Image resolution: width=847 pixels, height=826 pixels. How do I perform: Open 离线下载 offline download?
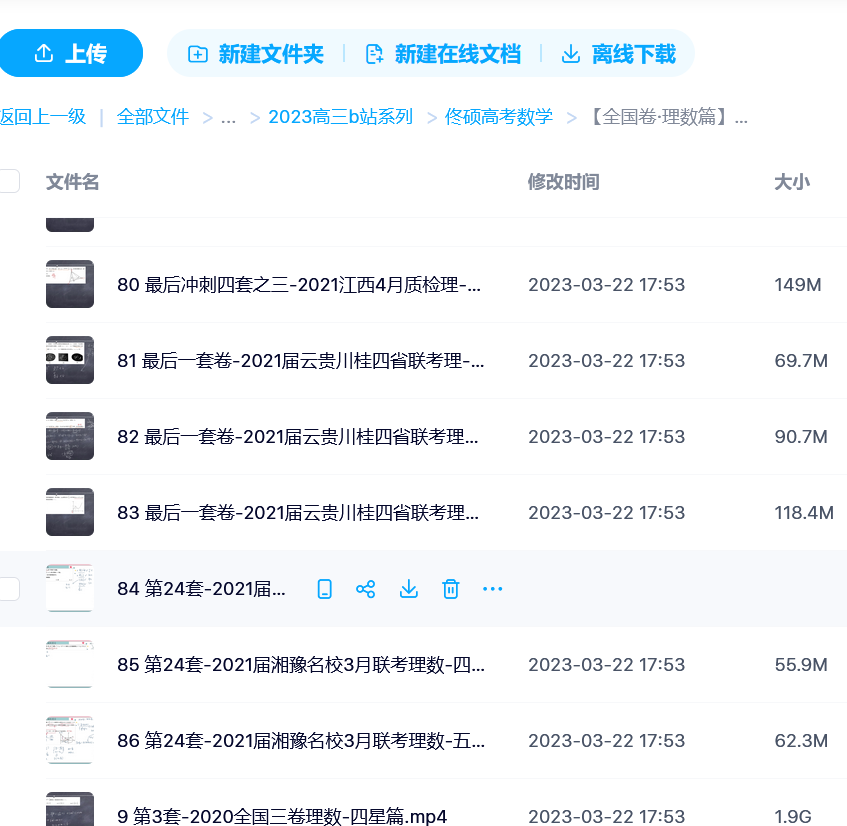pyautogui.click(x=618, y=54)
